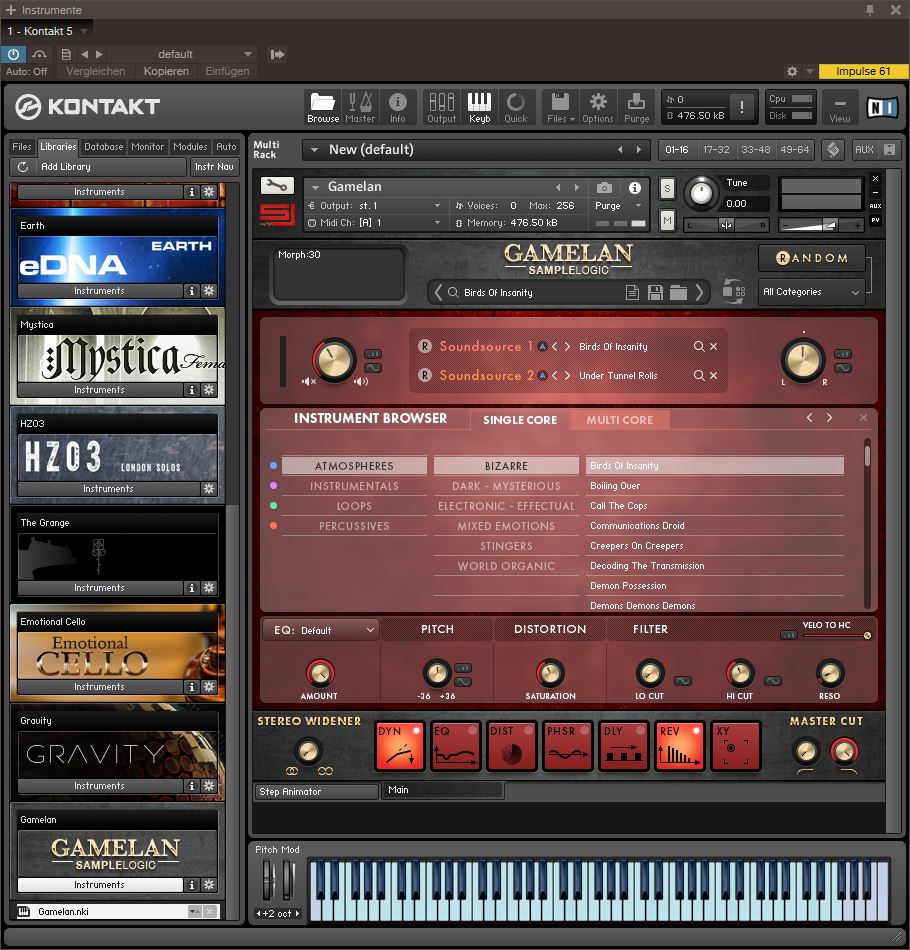910x950 pixels.
Task: Open the Browse panel in Kontakt toolbar
Action: click(323, 108)
